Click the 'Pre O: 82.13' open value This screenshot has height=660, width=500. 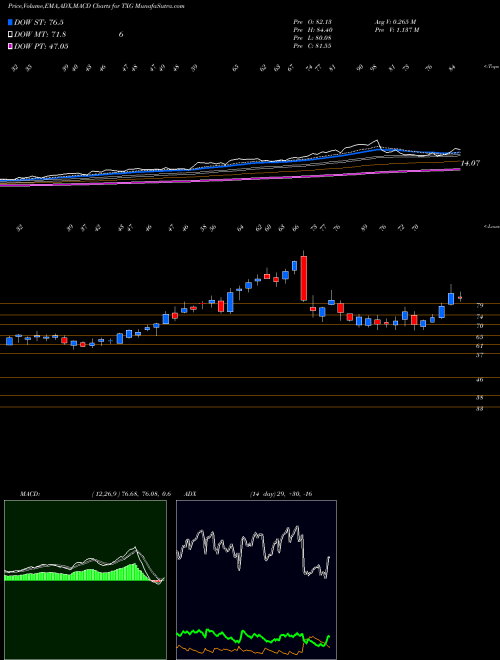click(x=313, y=22)
